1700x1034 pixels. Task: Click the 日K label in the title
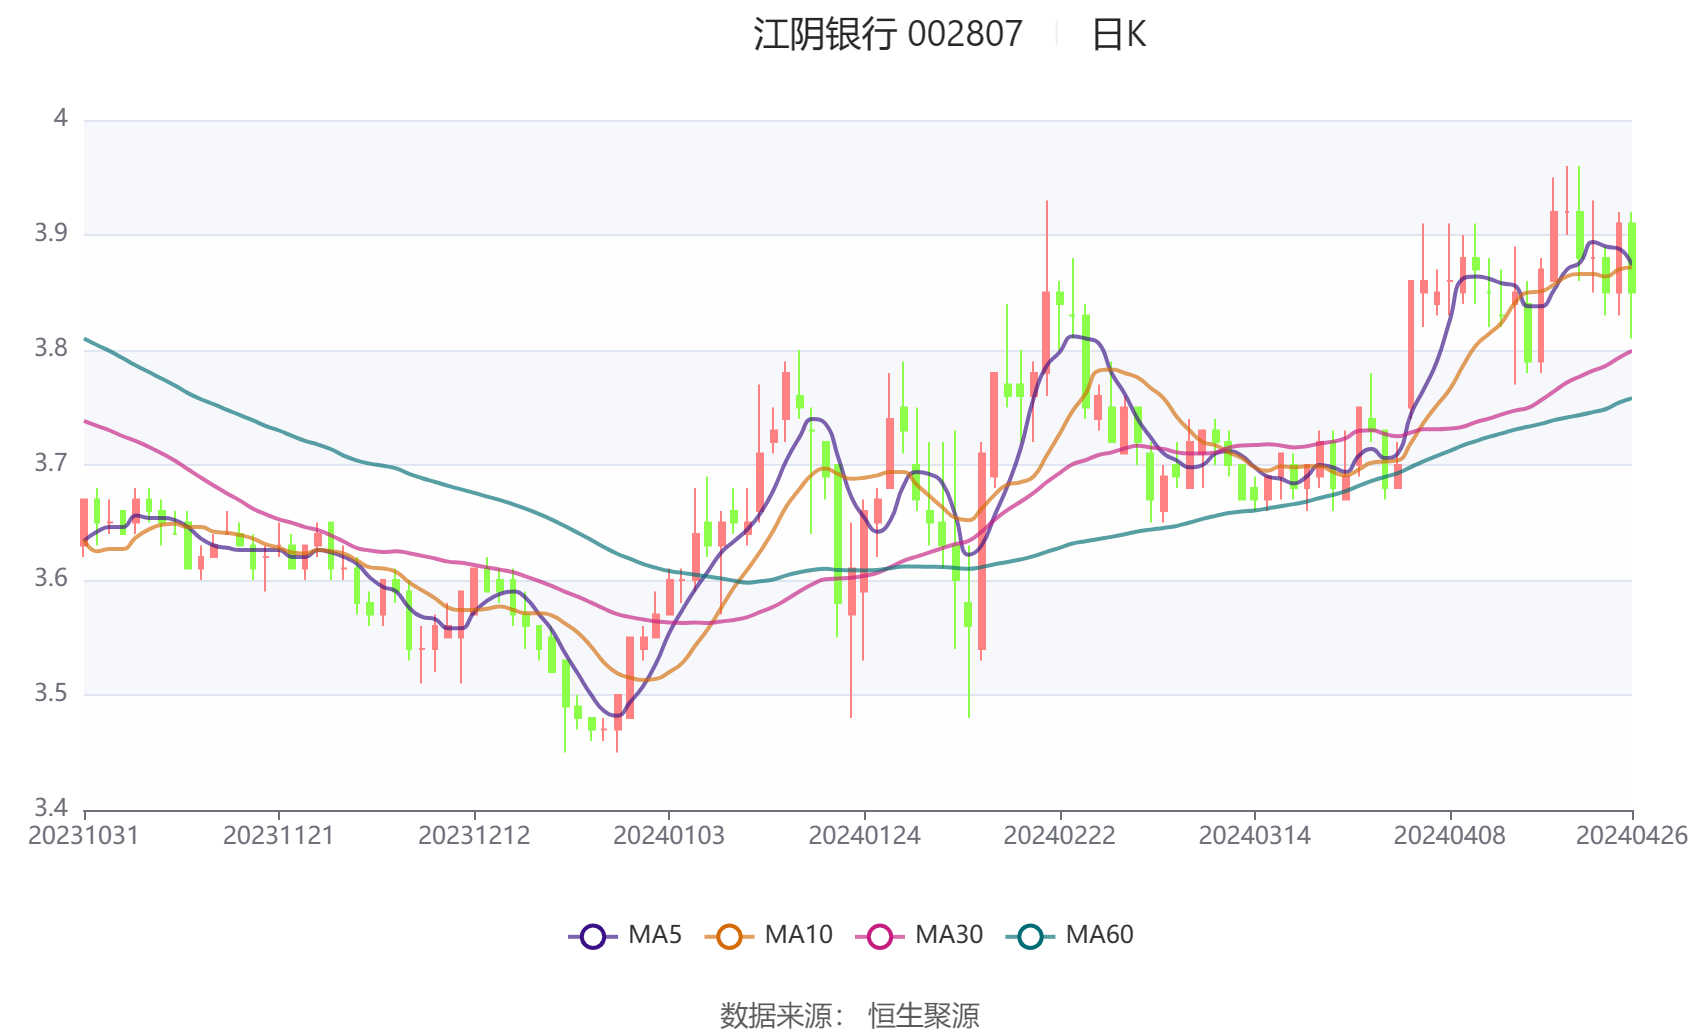coord(1118,35)
